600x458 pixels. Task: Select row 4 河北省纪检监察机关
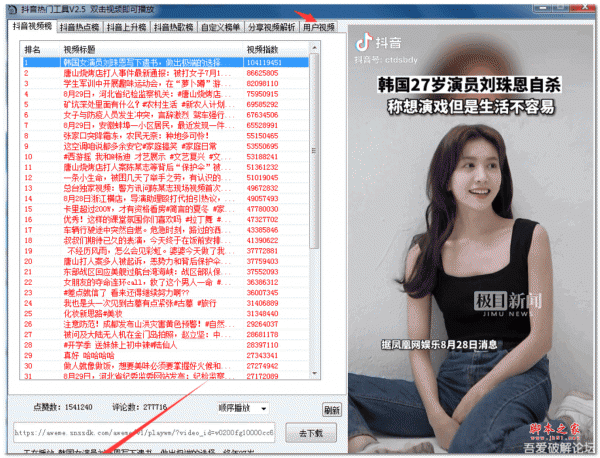165,94
